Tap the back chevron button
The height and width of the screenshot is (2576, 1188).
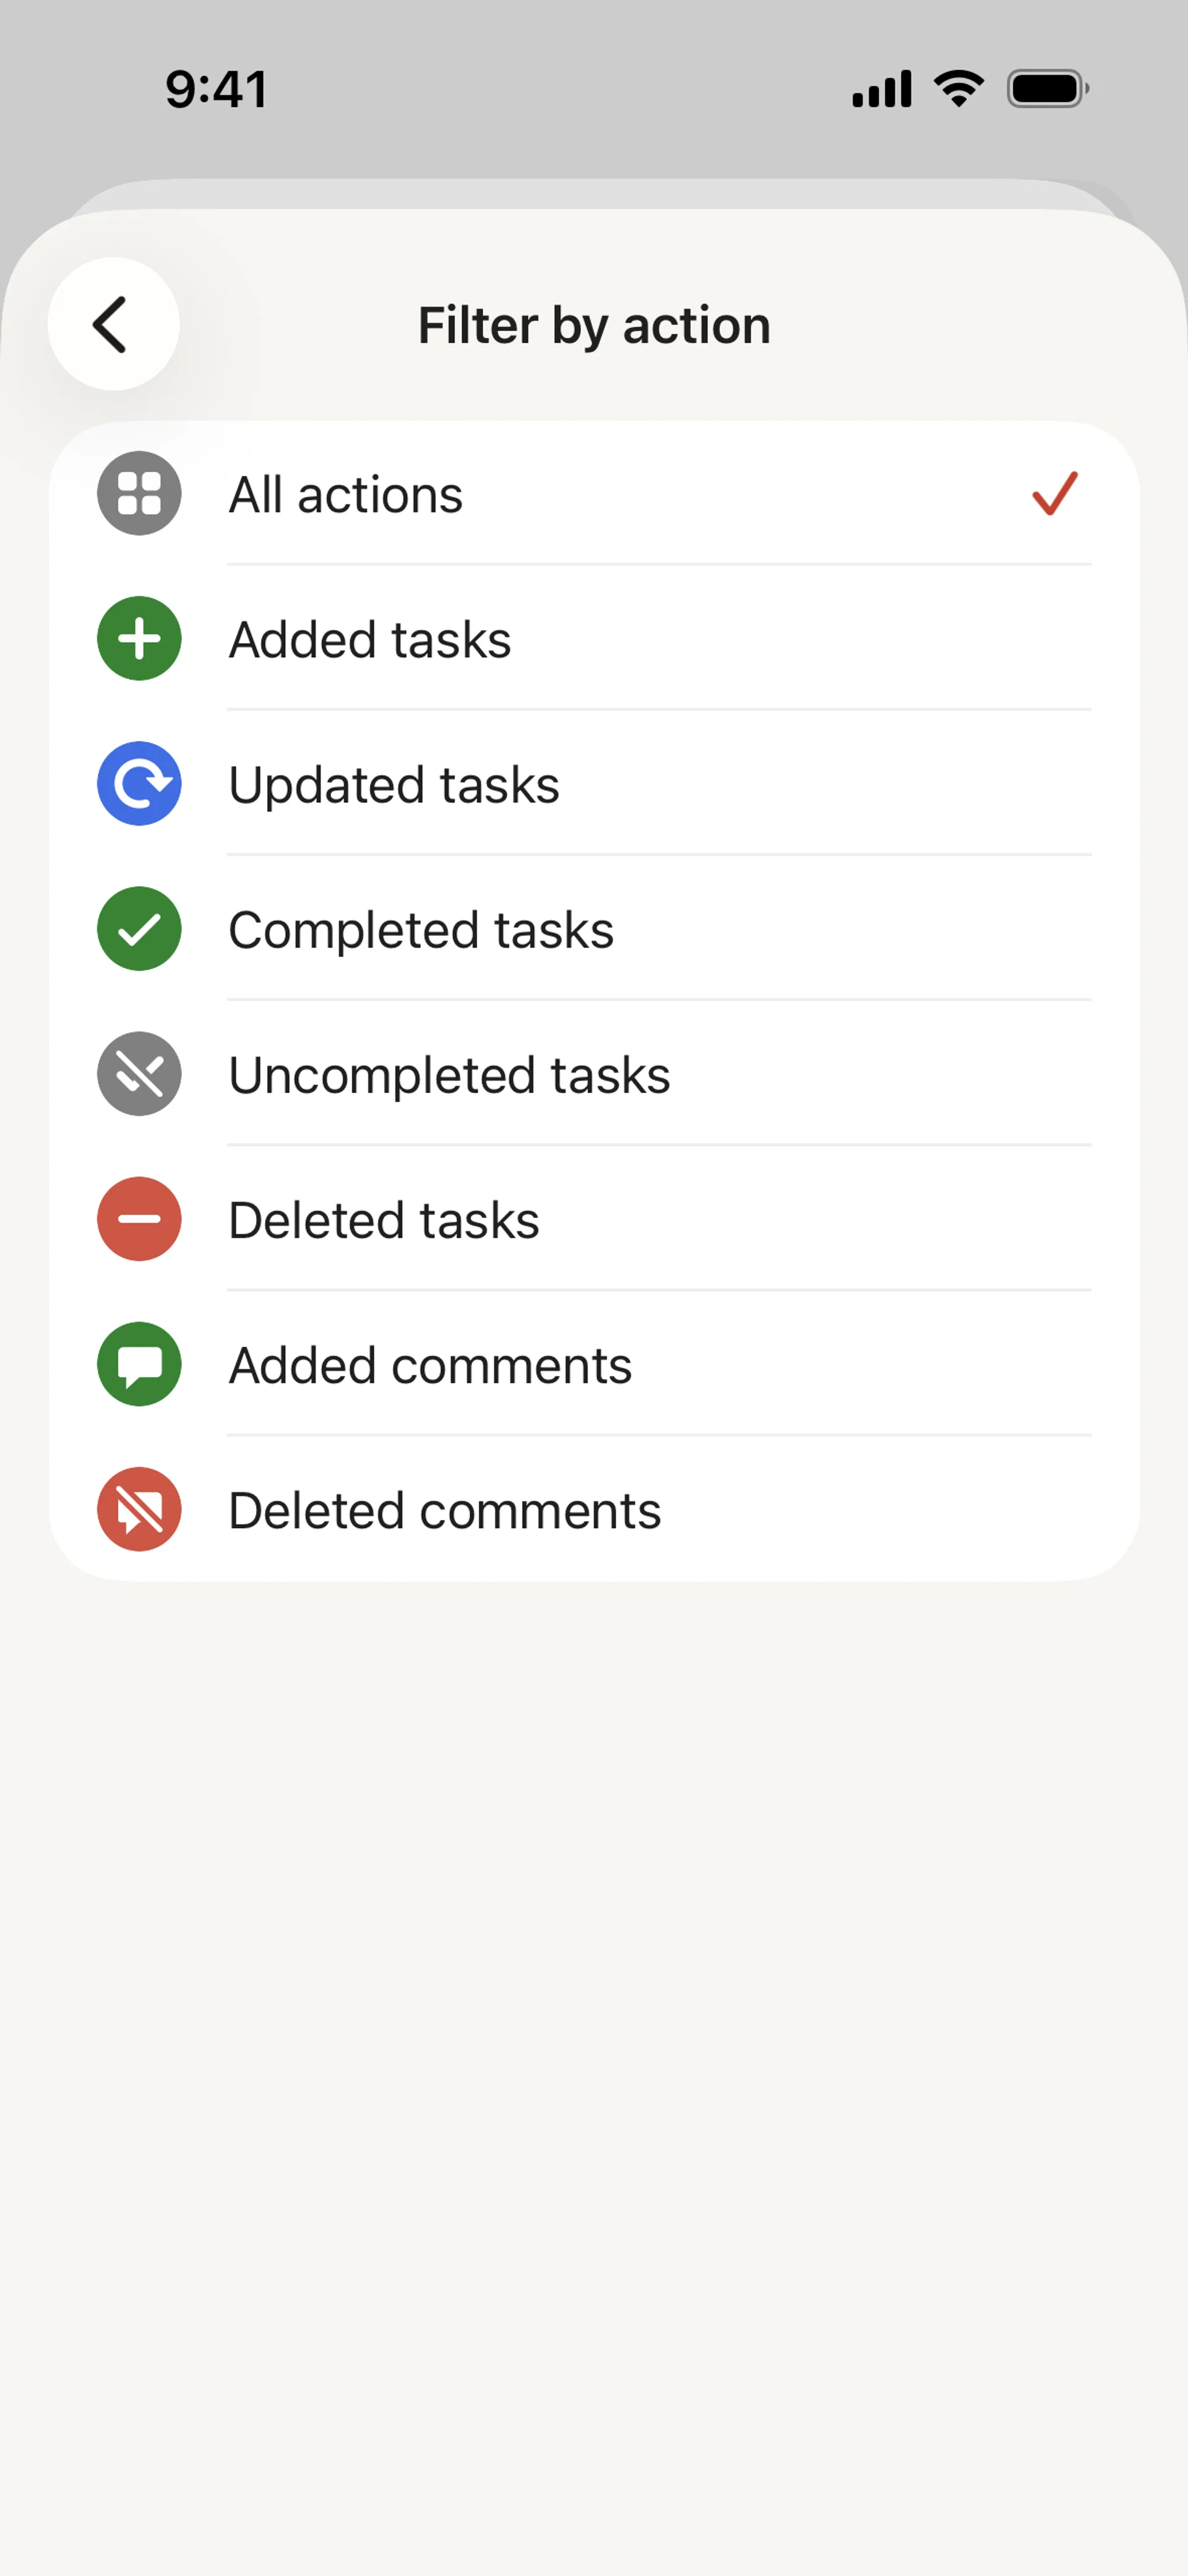[113, 324]
